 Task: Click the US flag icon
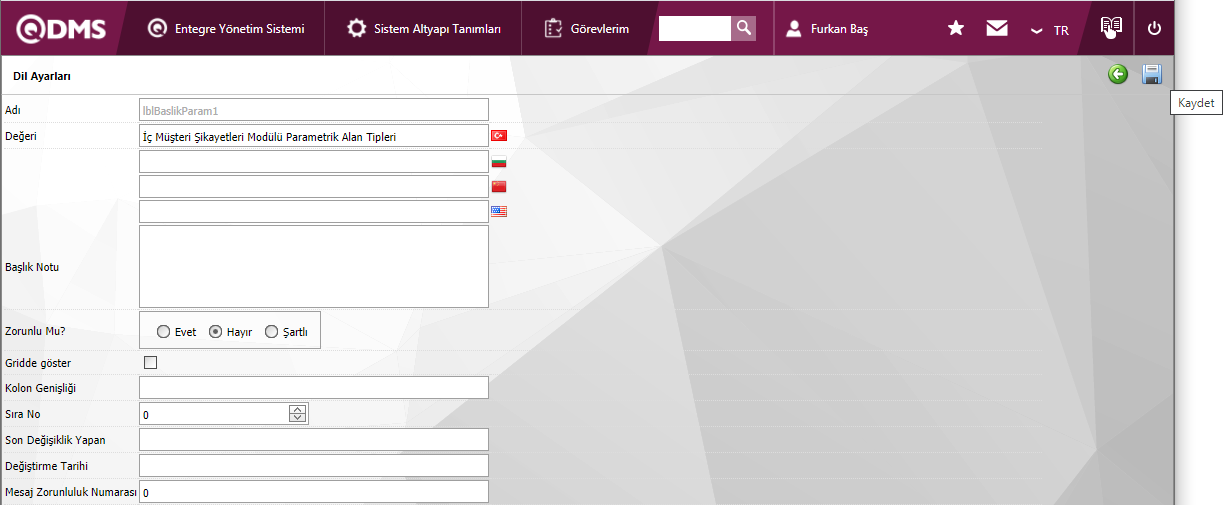499,211
